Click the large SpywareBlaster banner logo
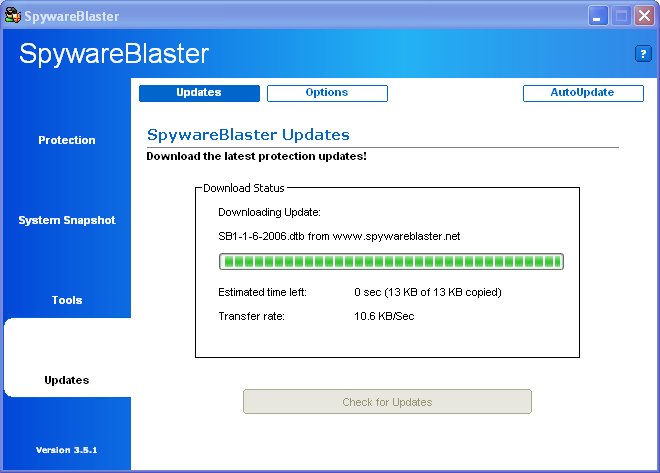 coord(114,54)
